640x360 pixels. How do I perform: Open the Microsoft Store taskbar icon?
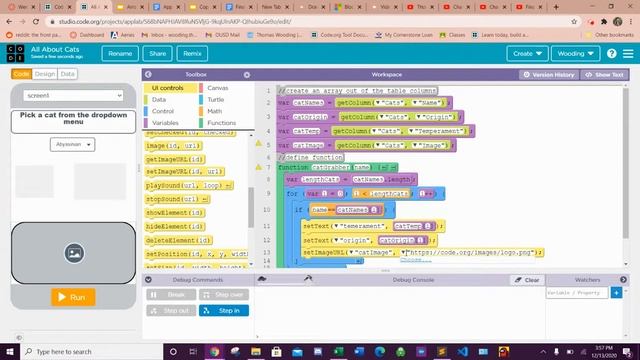click(x=276, y=351)
